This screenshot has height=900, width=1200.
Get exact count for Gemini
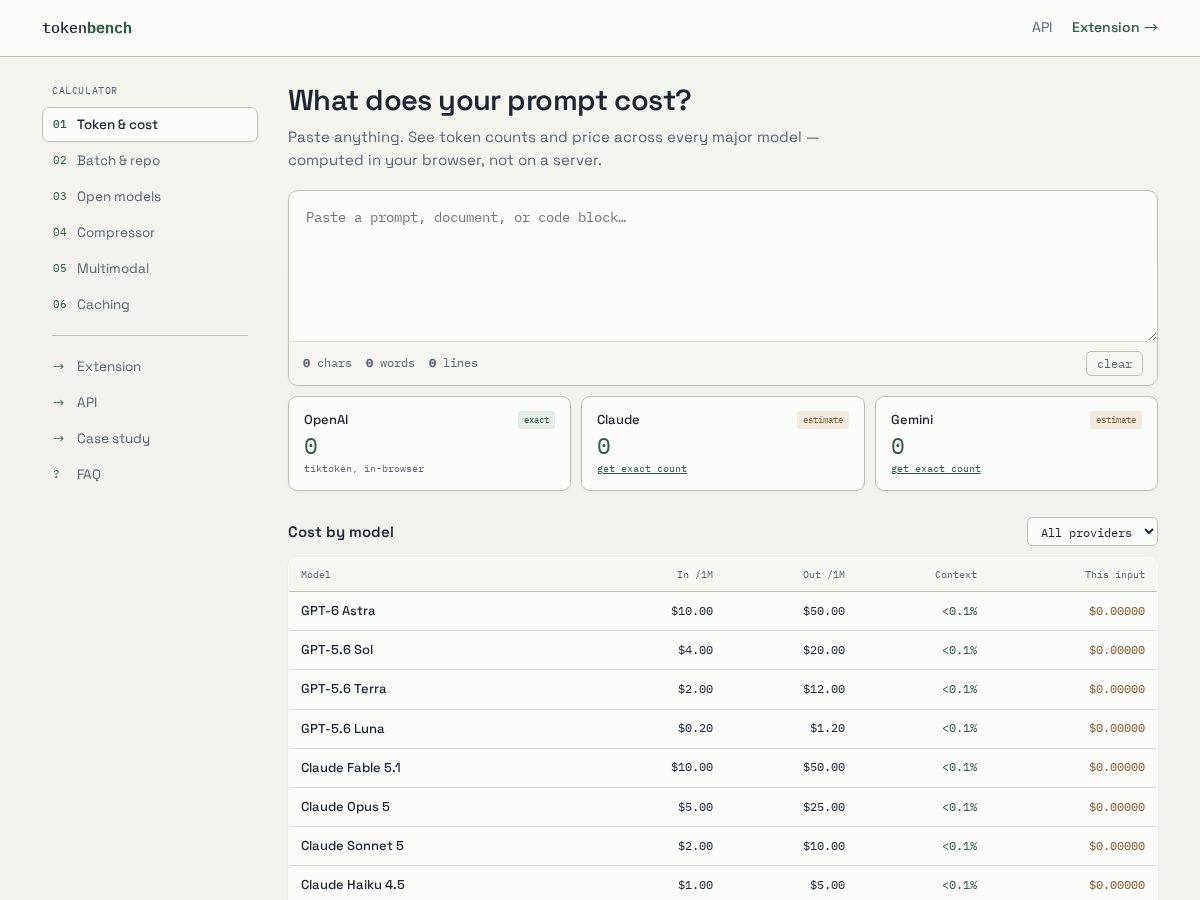tap(936, 469)
